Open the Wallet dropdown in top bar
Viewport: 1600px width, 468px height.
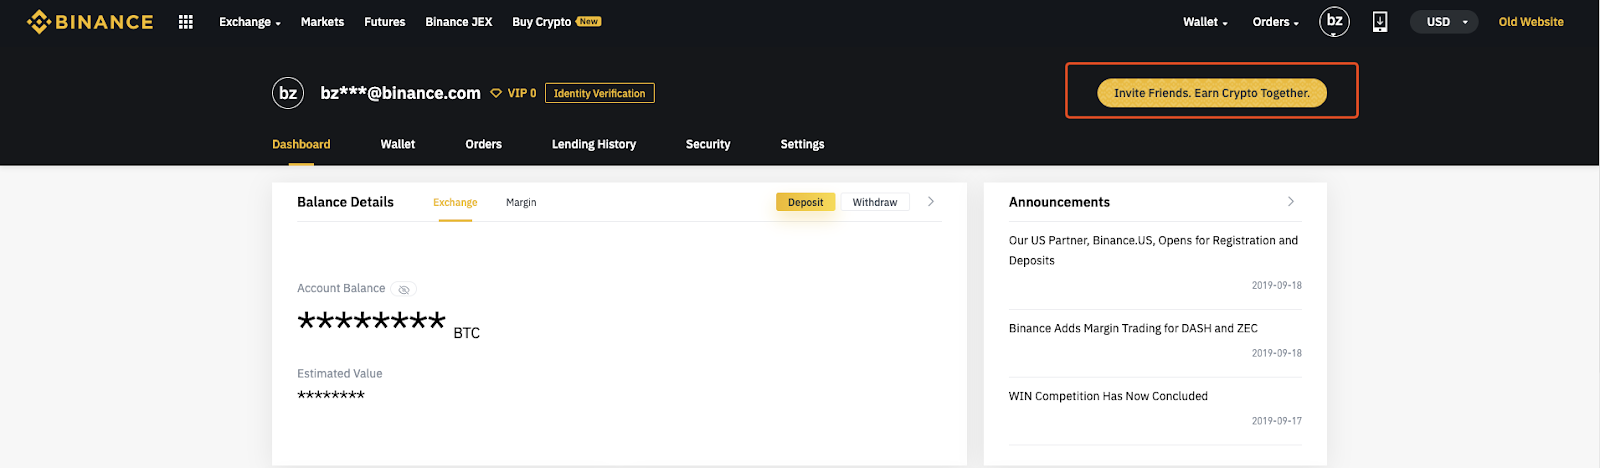point(1205,22)
